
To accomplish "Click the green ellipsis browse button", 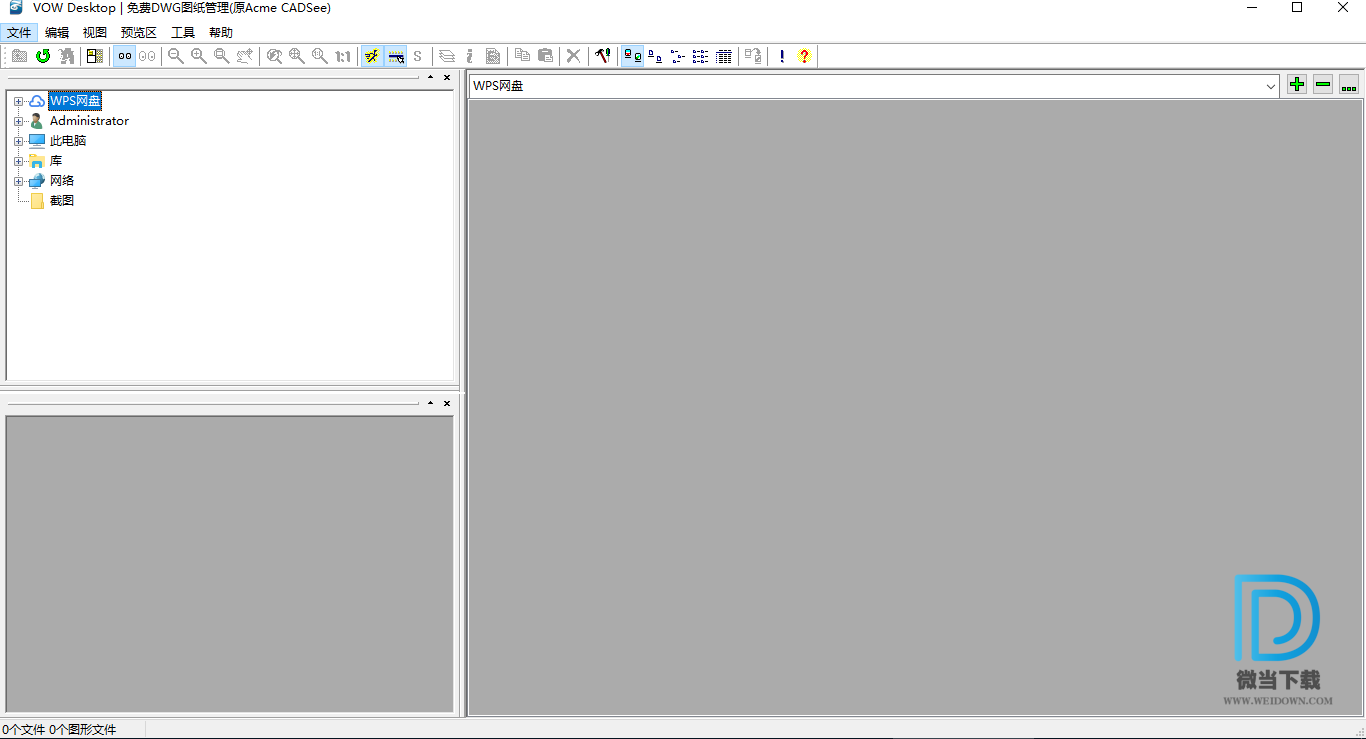I will 1349,85.
